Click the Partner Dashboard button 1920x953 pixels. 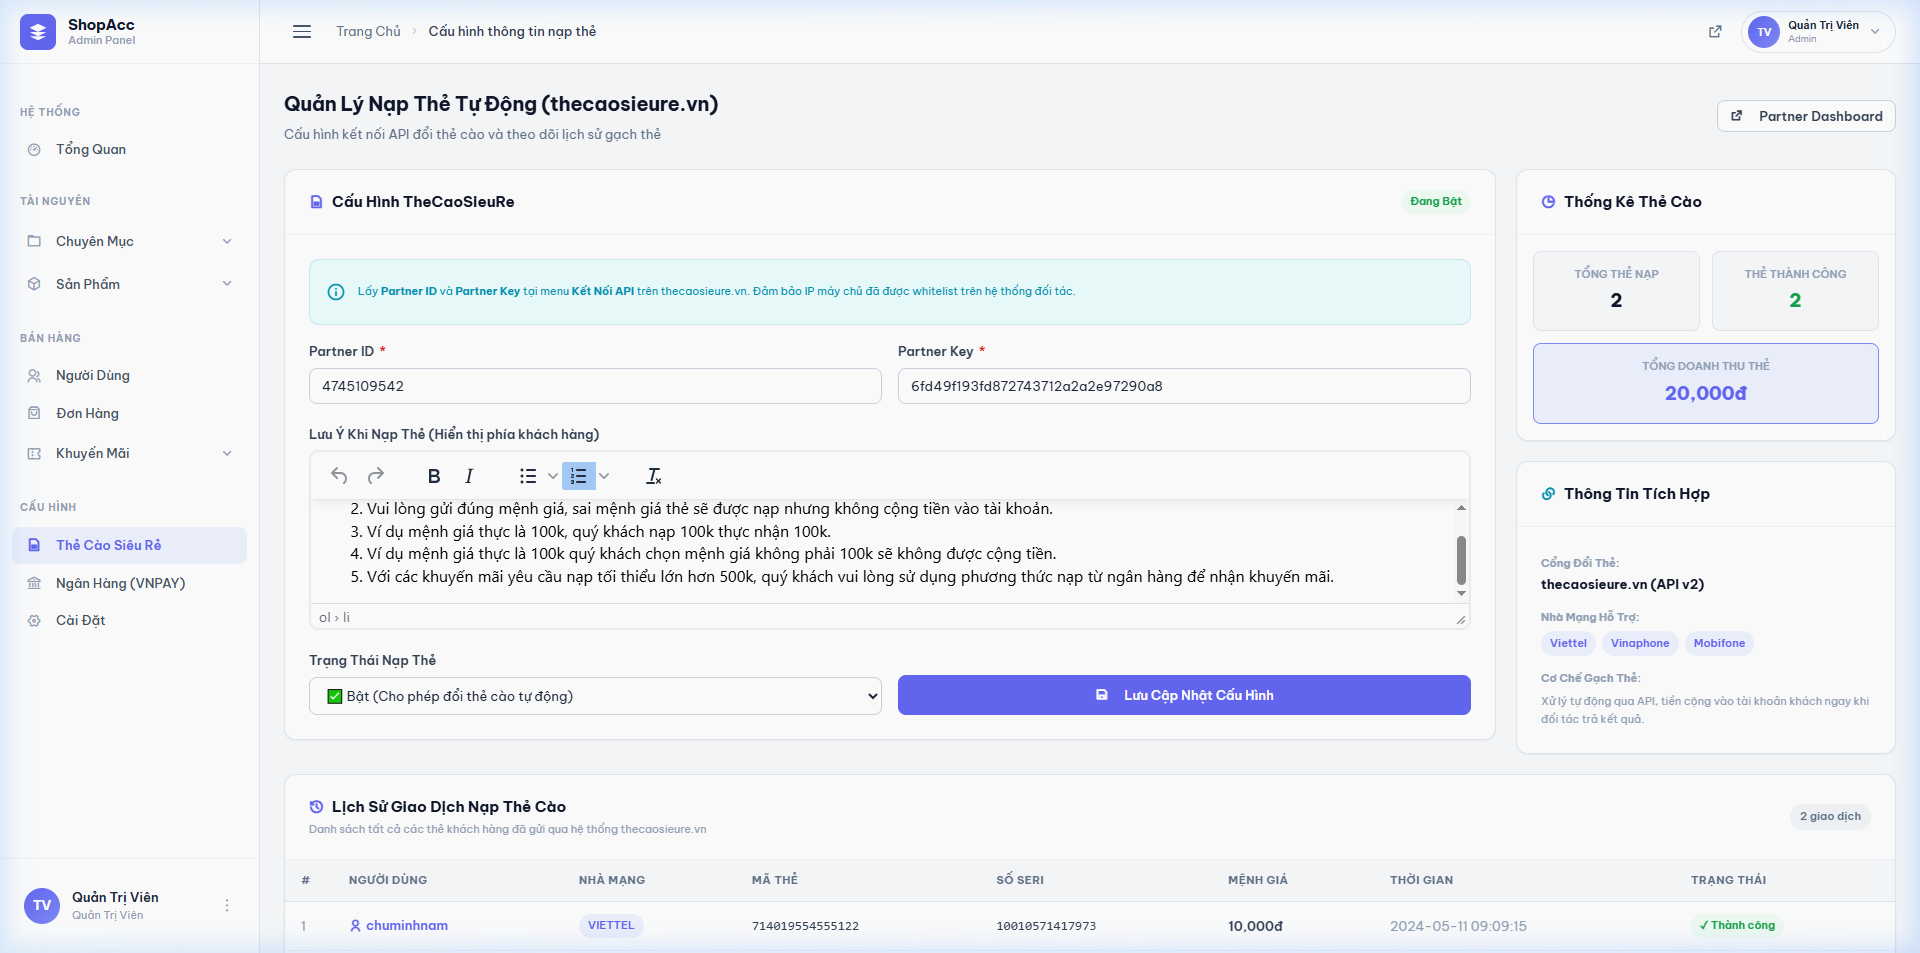click(x=1806, y=116)
